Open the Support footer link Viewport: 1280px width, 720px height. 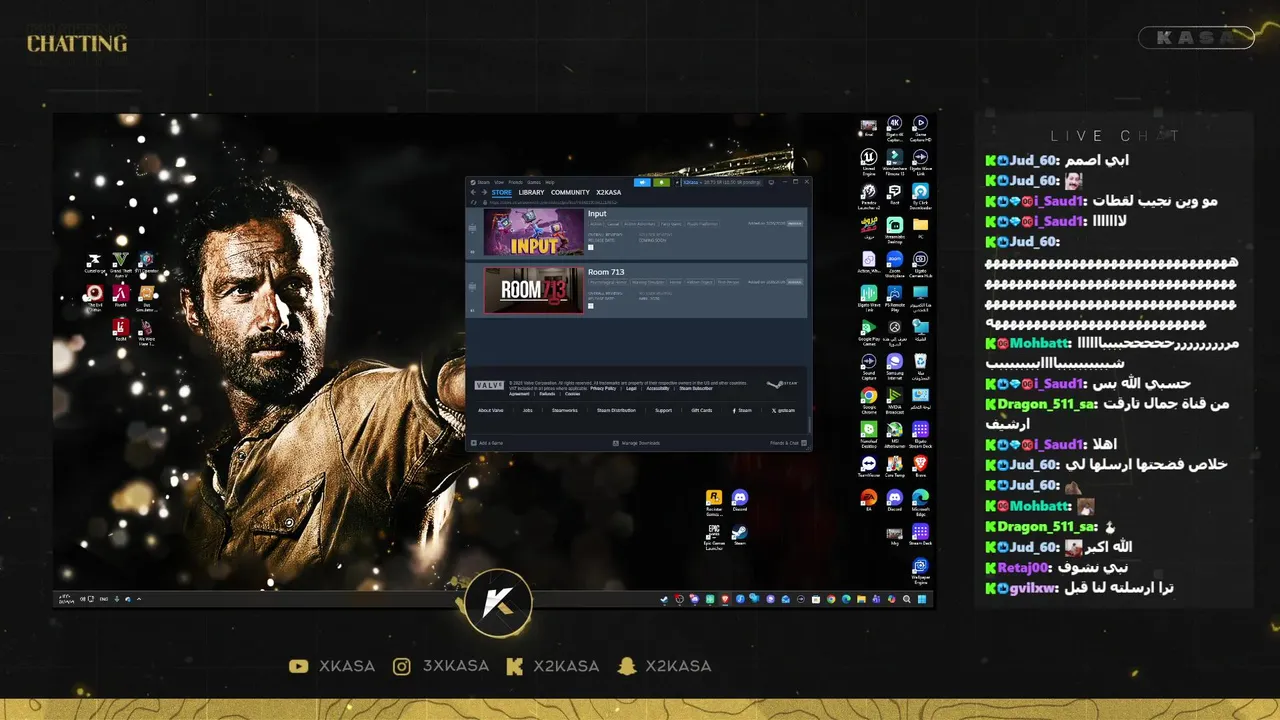pyautogui.click(x=664, y=410)
